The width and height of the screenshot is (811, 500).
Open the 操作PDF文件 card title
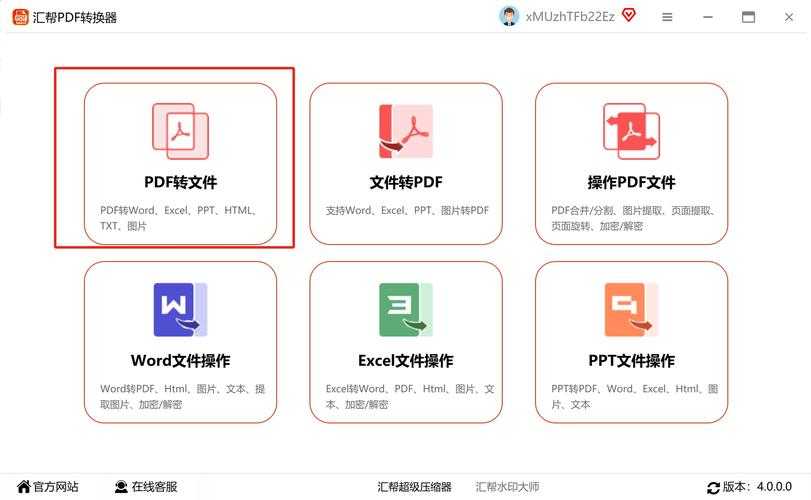632,182
